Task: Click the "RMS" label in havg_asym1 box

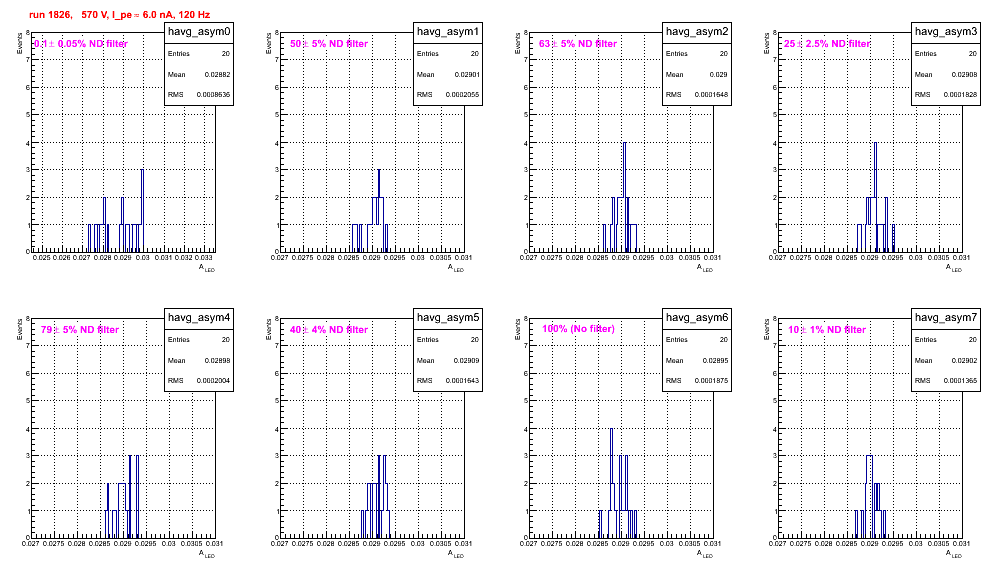Action: [424, 95]
